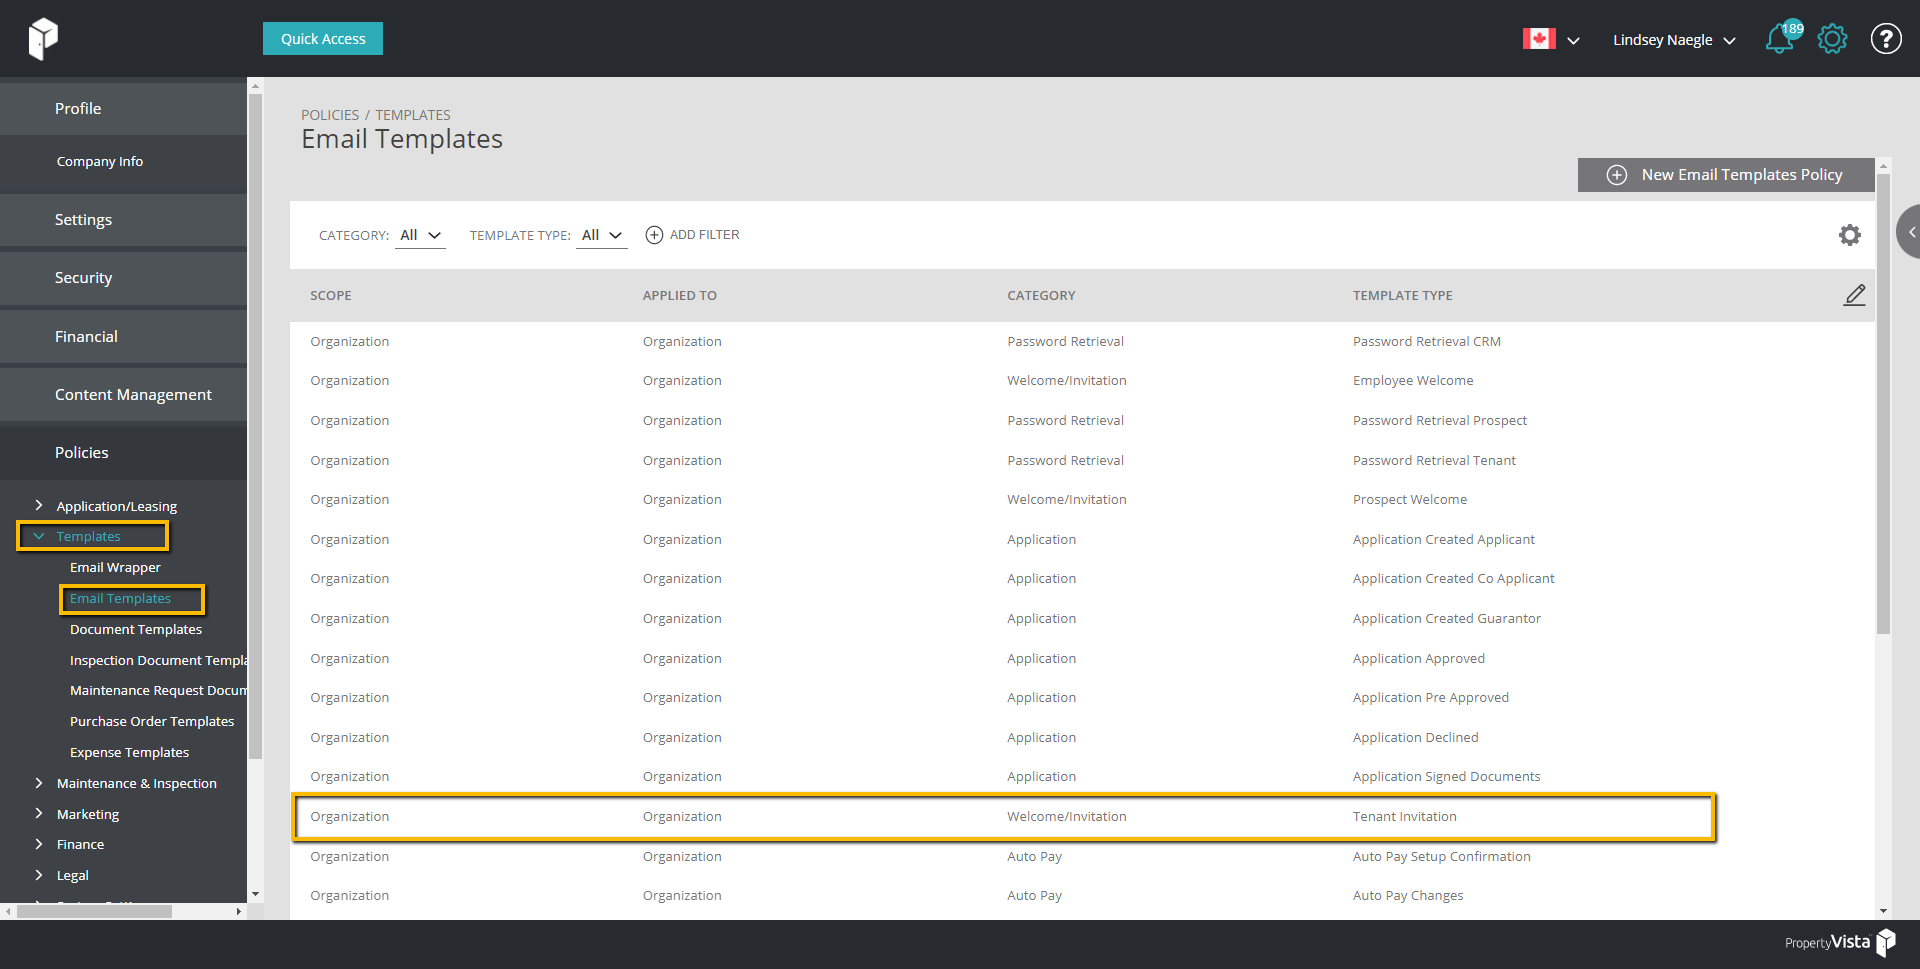Click the POLICIES breadcrumb link
1920x969 pixels.
pyautogui.click(x=330, y=115)
